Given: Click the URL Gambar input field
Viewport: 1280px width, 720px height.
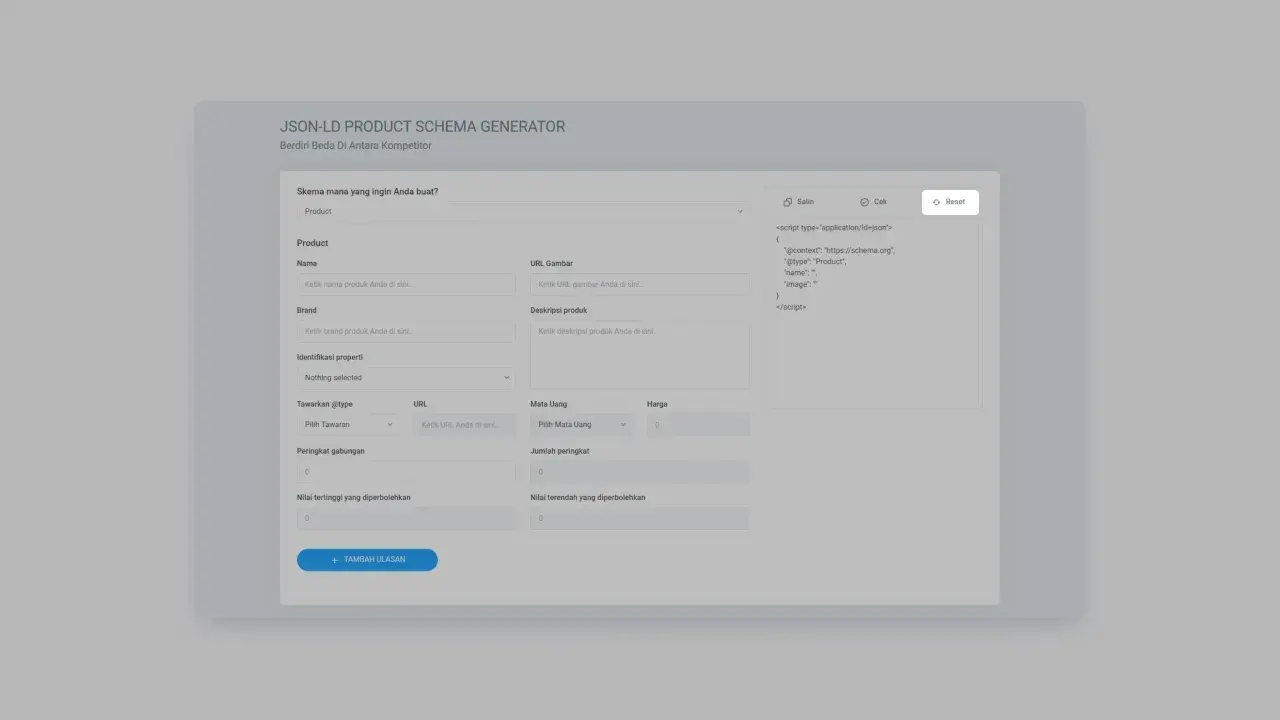Looking at the screenshot, I should coord(639,285).
